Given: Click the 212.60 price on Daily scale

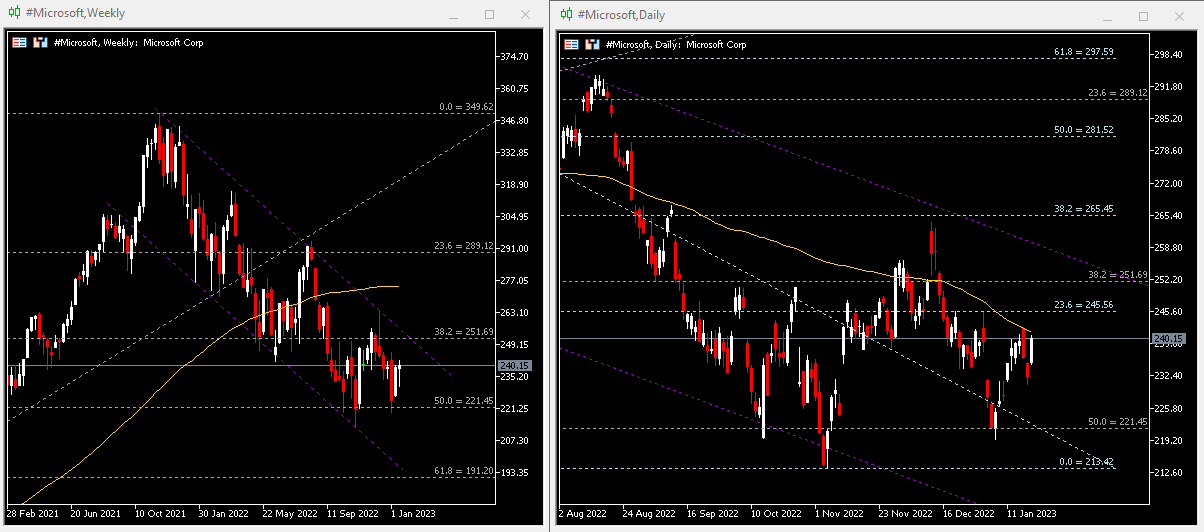Looking at the screenshot, I should 1167,473.
